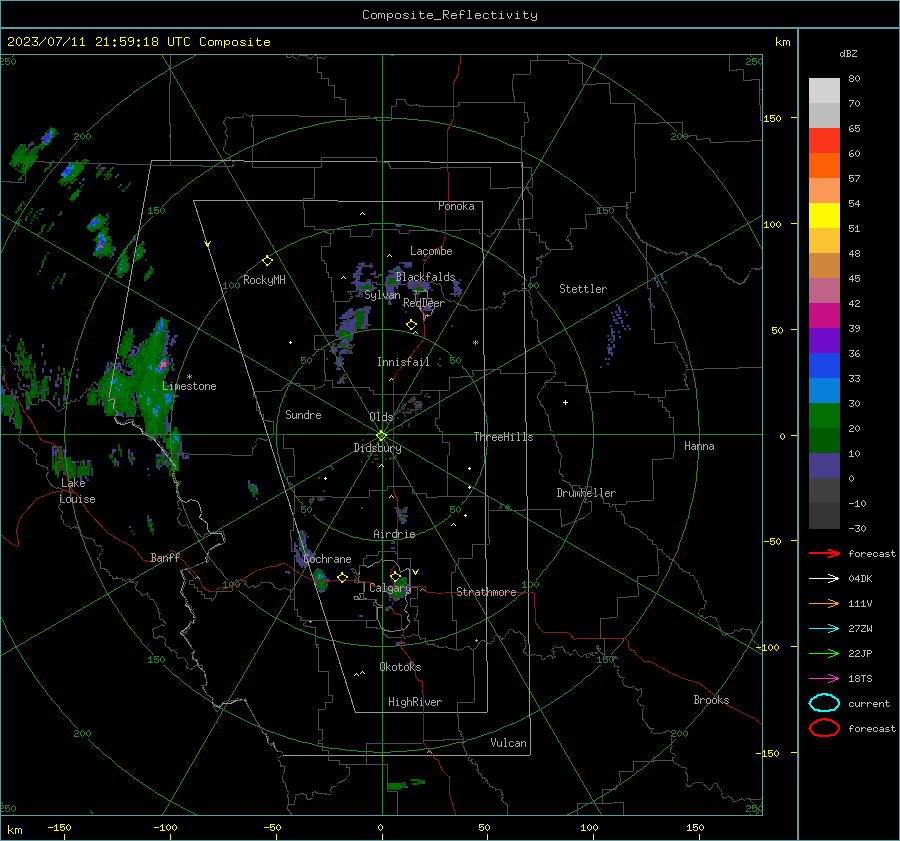Click the Strathmore city label

(486, 592)
